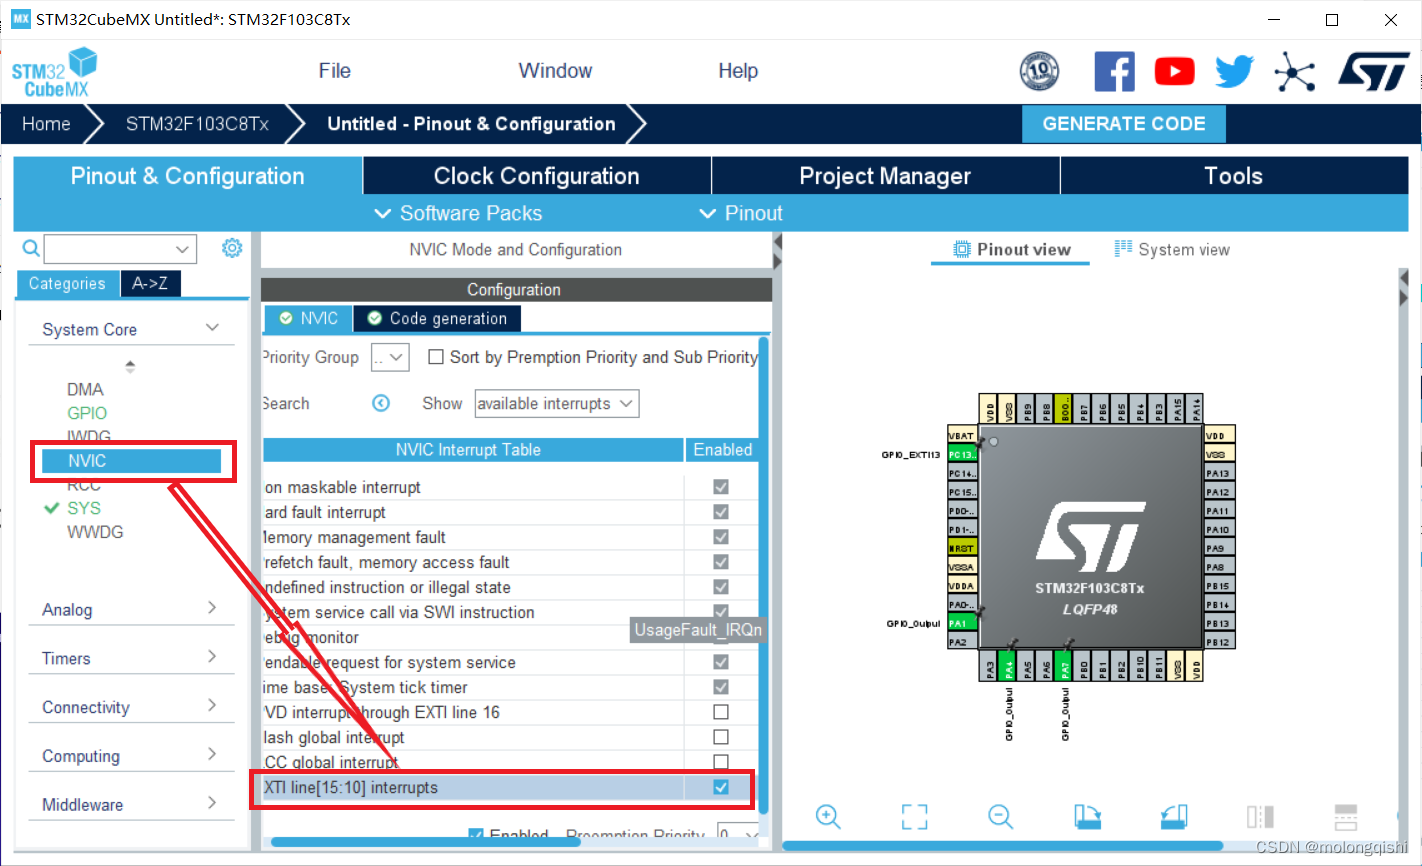Click the PA13 pin on chip
The height and width of the screenshot is (866, 1422).
(x=1219, y=473)
